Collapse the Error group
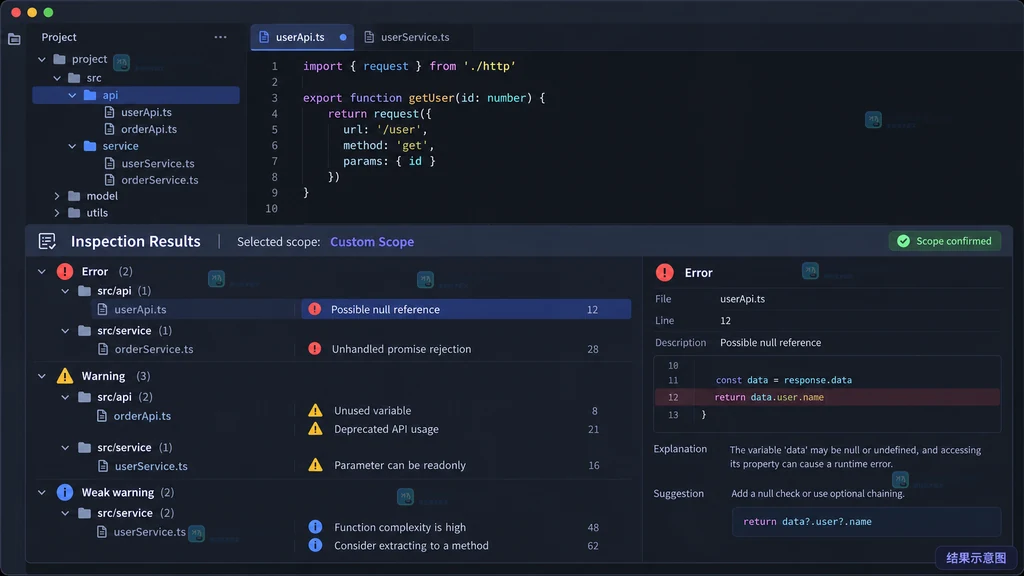The image size is (1024, 576). [x=42, y=271]
